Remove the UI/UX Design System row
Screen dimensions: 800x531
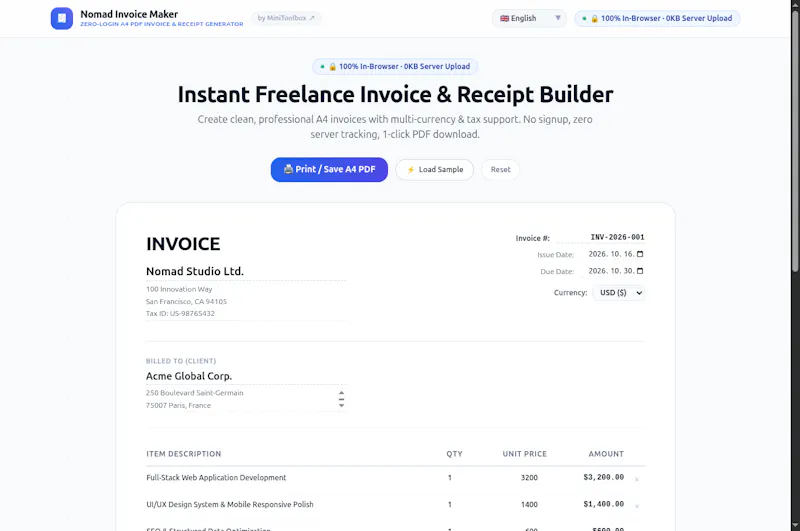click(x=637, y=506)
